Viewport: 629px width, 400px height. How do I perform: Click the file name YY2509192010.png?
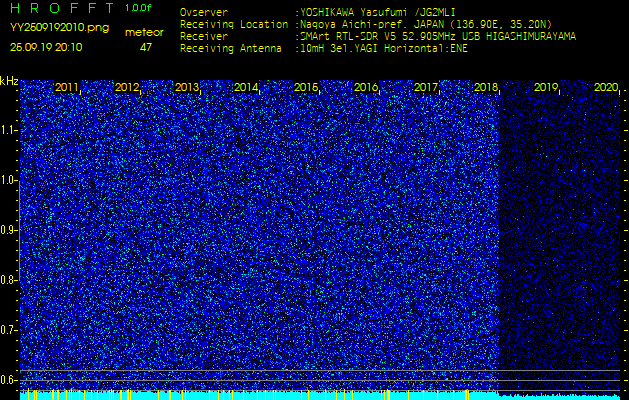pos(59,28)
